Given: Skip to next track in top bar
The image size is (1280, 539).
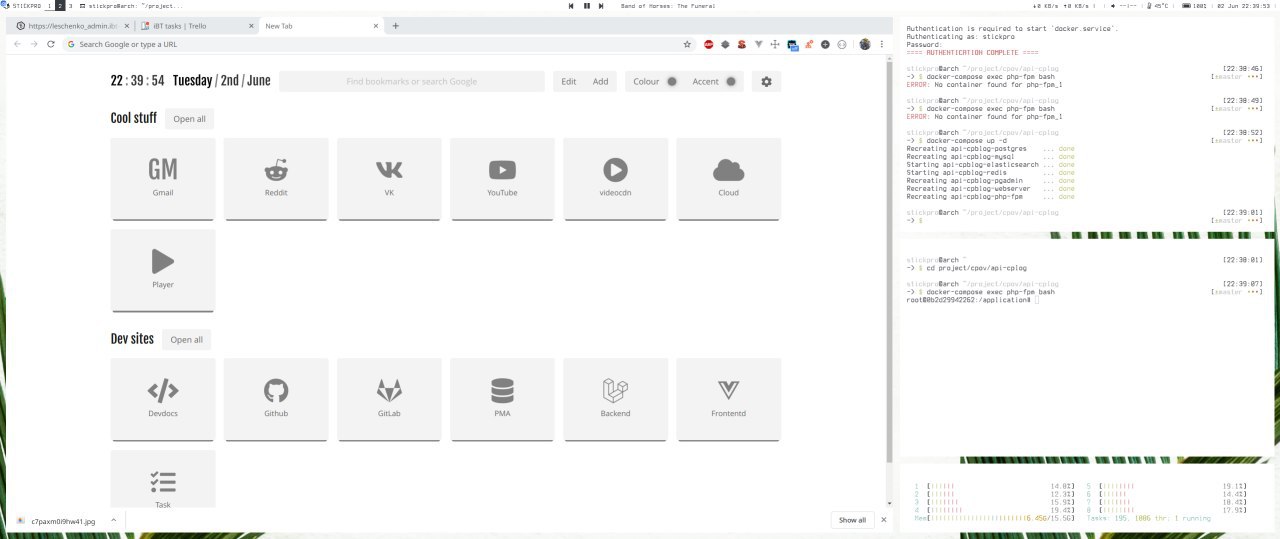Looking at the screenshot, I should click(601, 6).
